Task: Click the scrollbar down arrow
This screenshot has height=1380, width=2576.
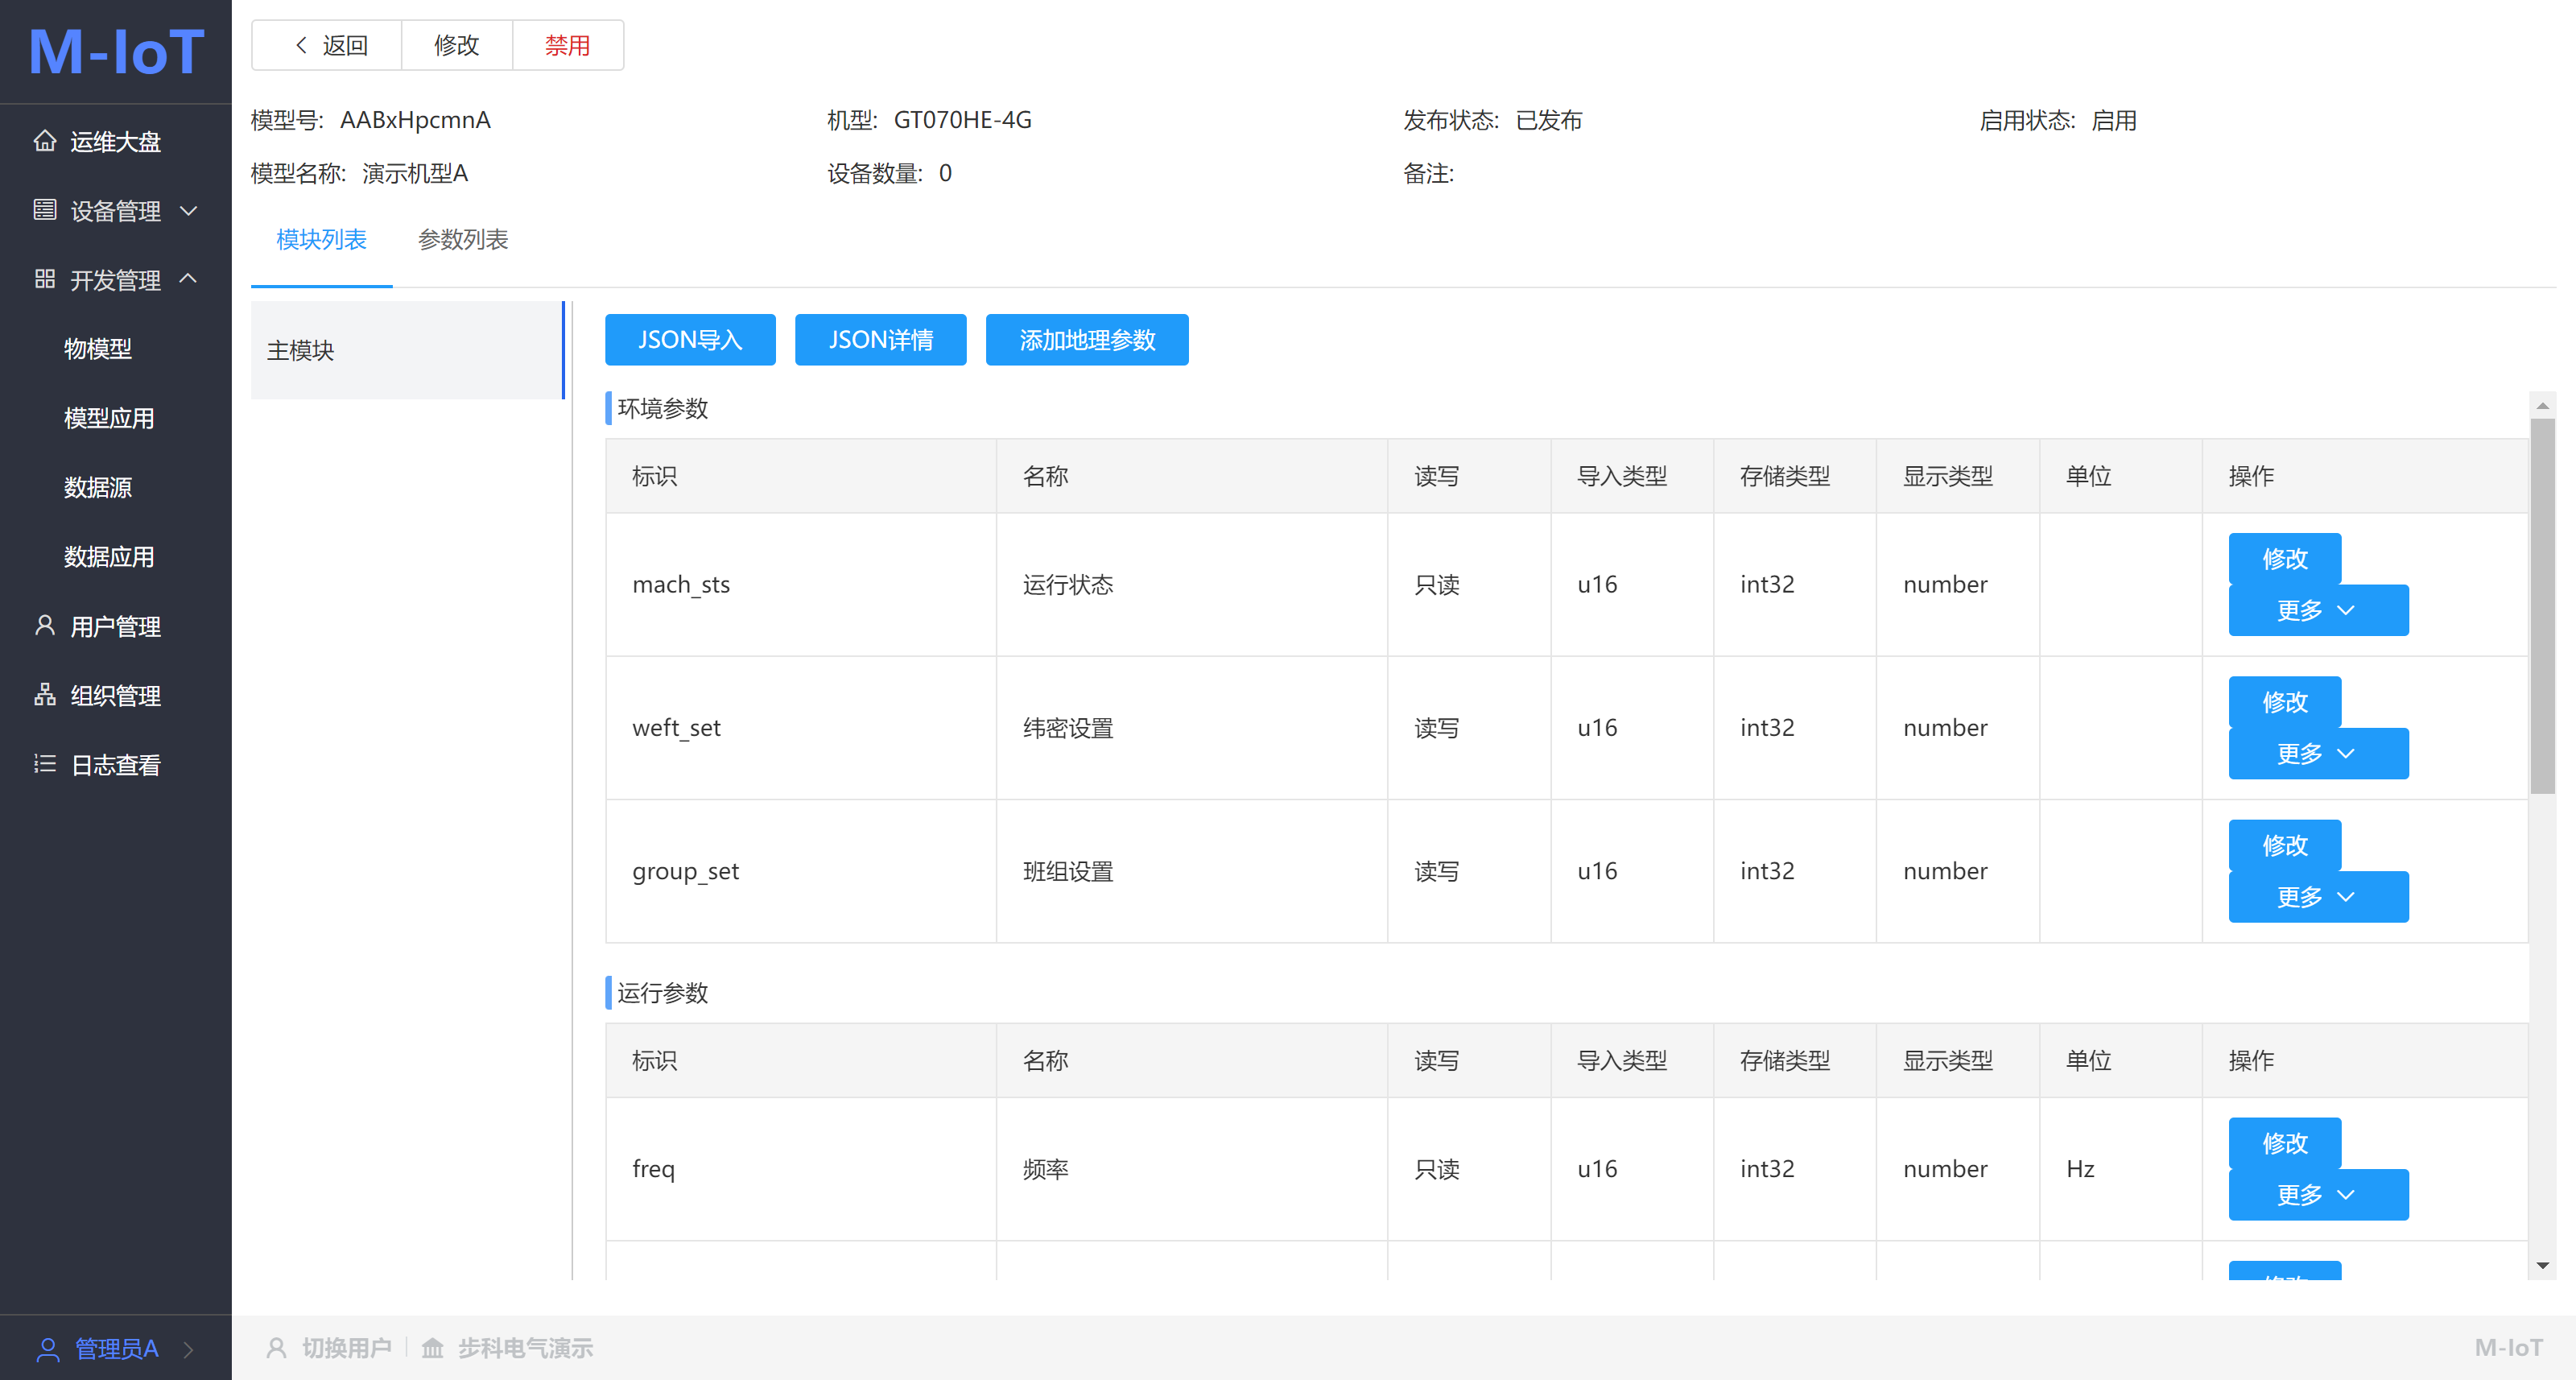Action: tap(2542, 1266)
